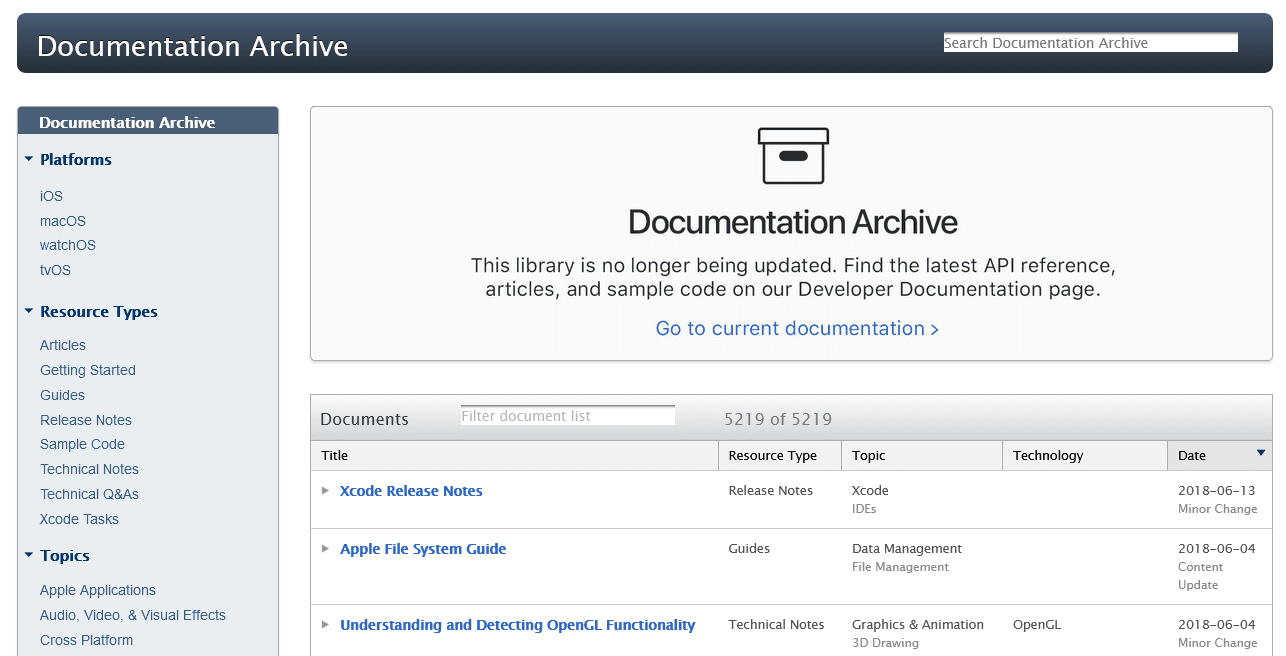The height and width of the screenshot is (656, 1286).
Task: Open the Xcode Release Notes document
Action: pyautogui.click(x=411, y=490)
